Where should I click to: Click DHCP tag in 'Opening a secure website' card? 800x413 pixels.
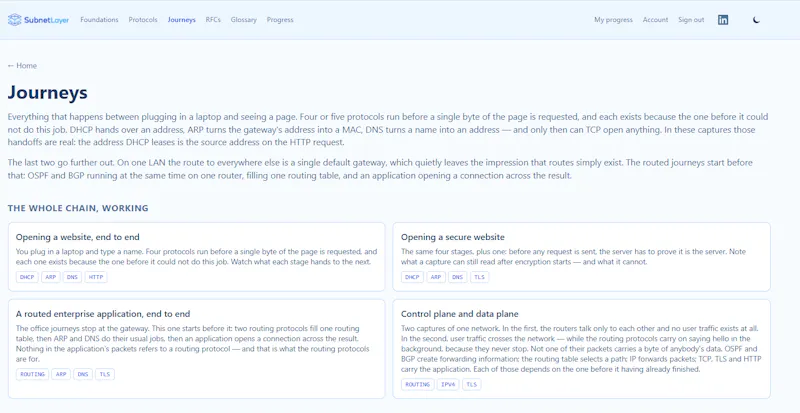coord(412,277)
